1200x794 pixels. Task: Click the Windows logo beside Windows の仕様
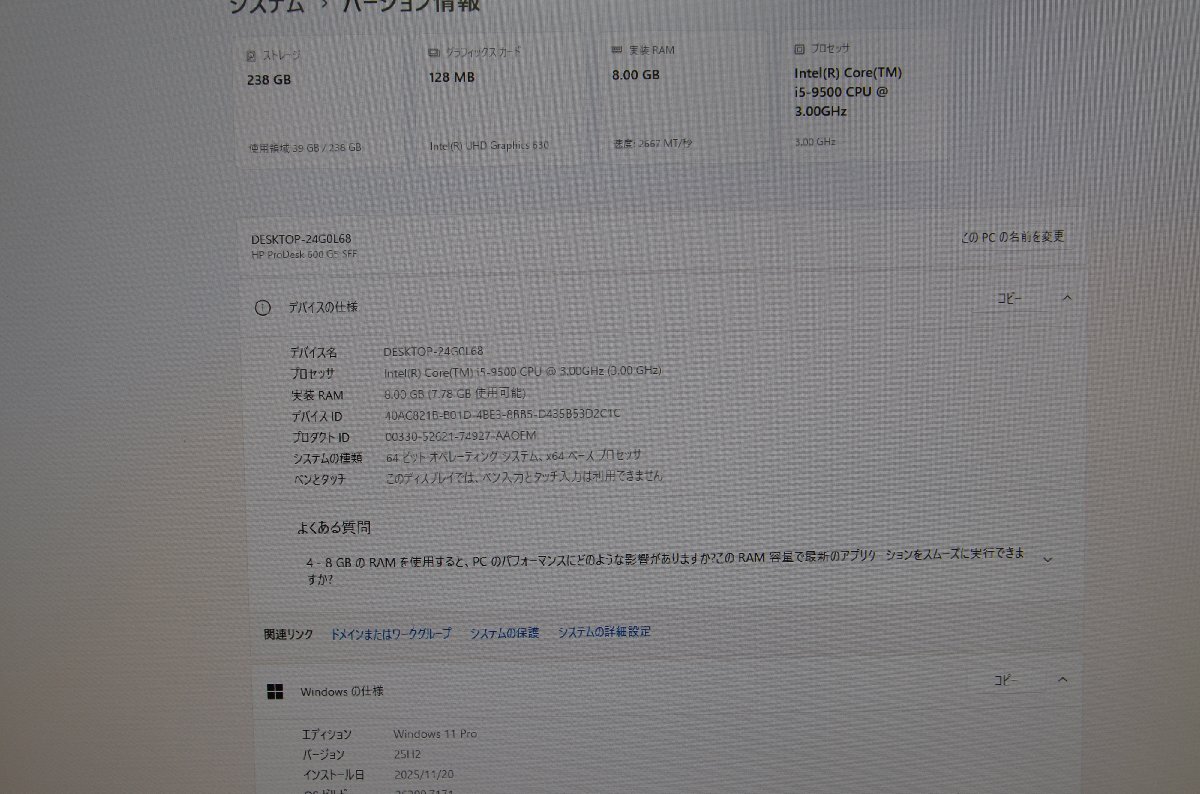coord(274,691)
